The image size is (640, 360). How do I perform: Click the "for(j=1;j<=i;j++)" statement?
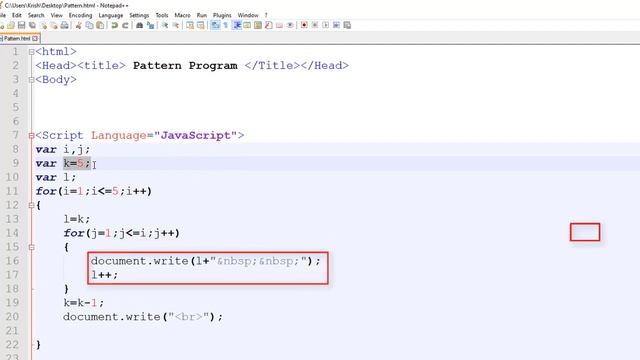[x=122, y=233]
